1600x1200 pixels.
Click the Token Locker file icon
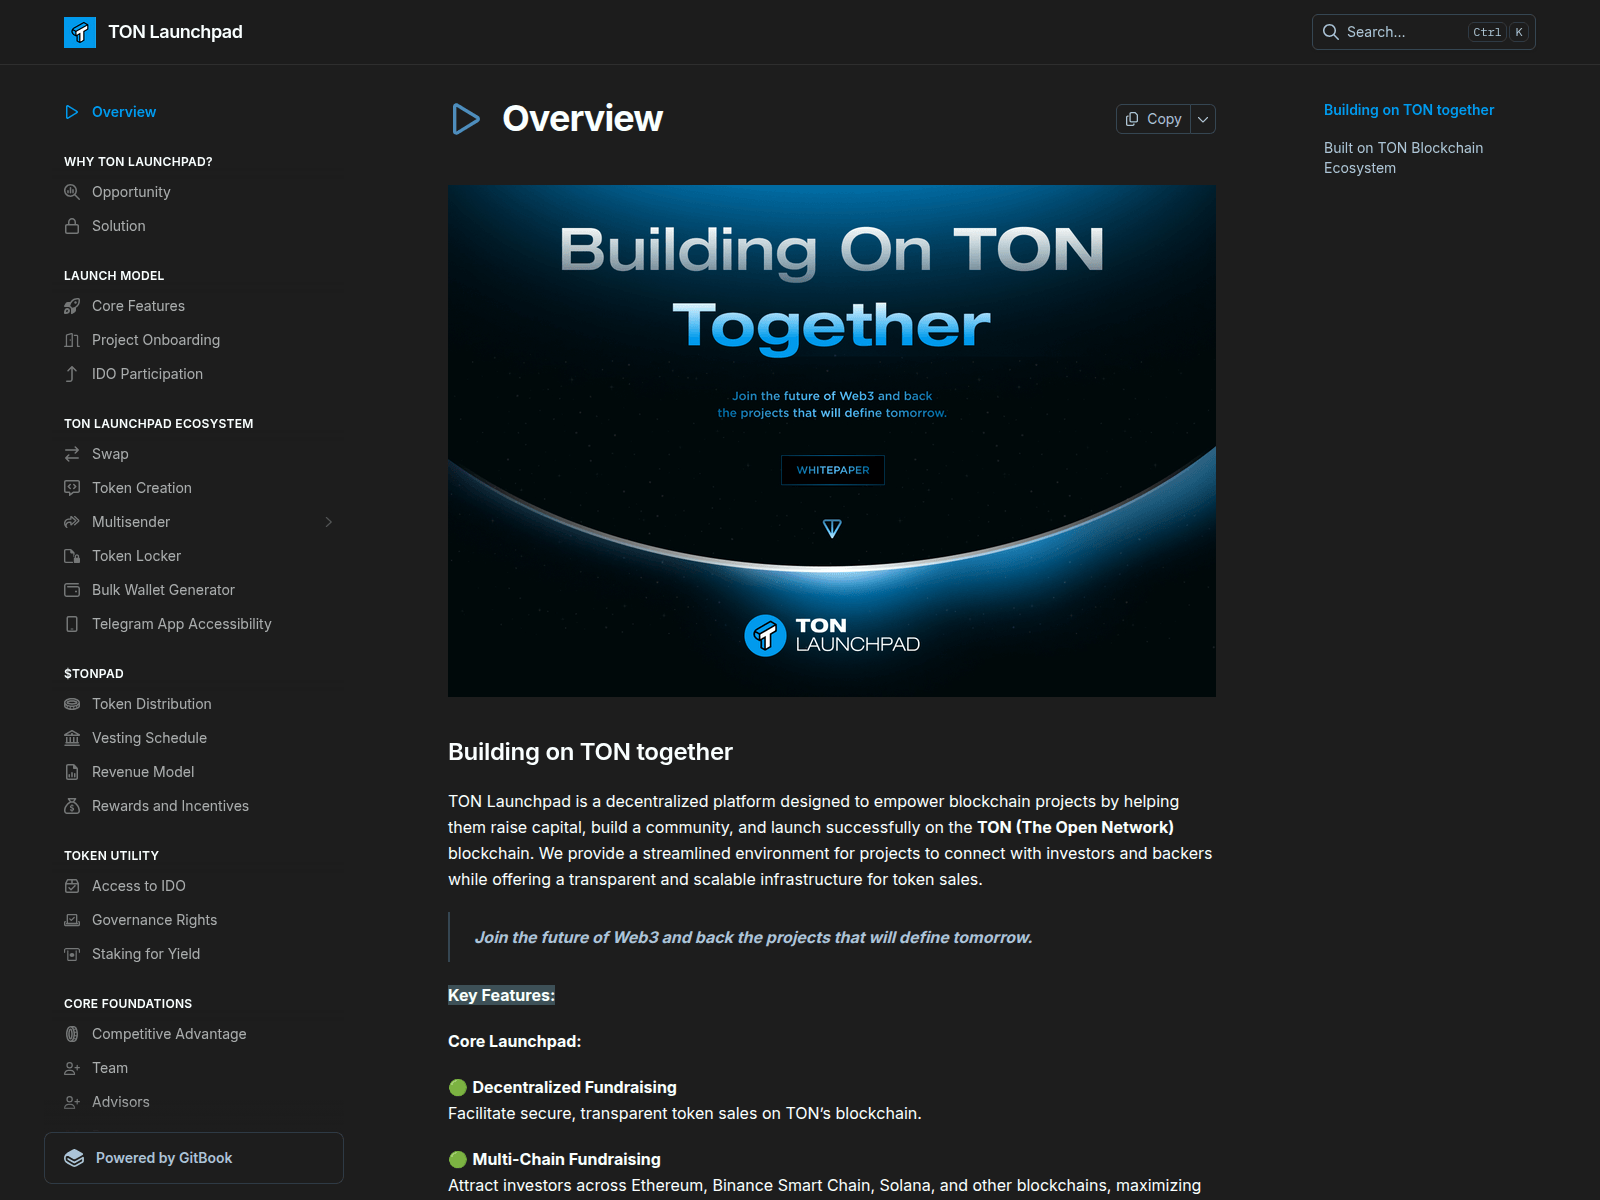(x=72, y=556)
